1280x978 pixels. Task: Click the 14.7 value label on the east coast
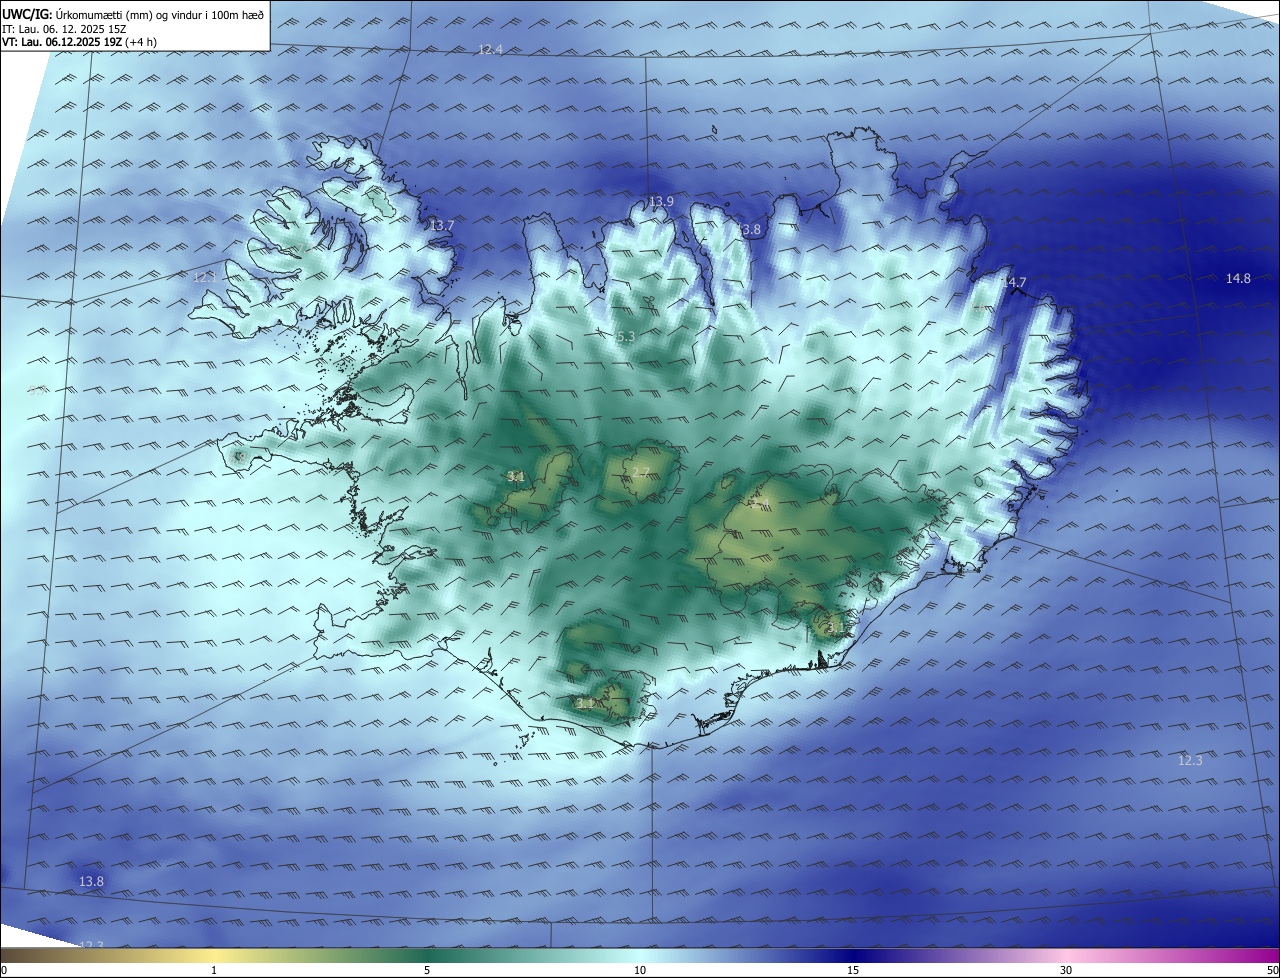pyautogui.click(x=1014, y=283)
